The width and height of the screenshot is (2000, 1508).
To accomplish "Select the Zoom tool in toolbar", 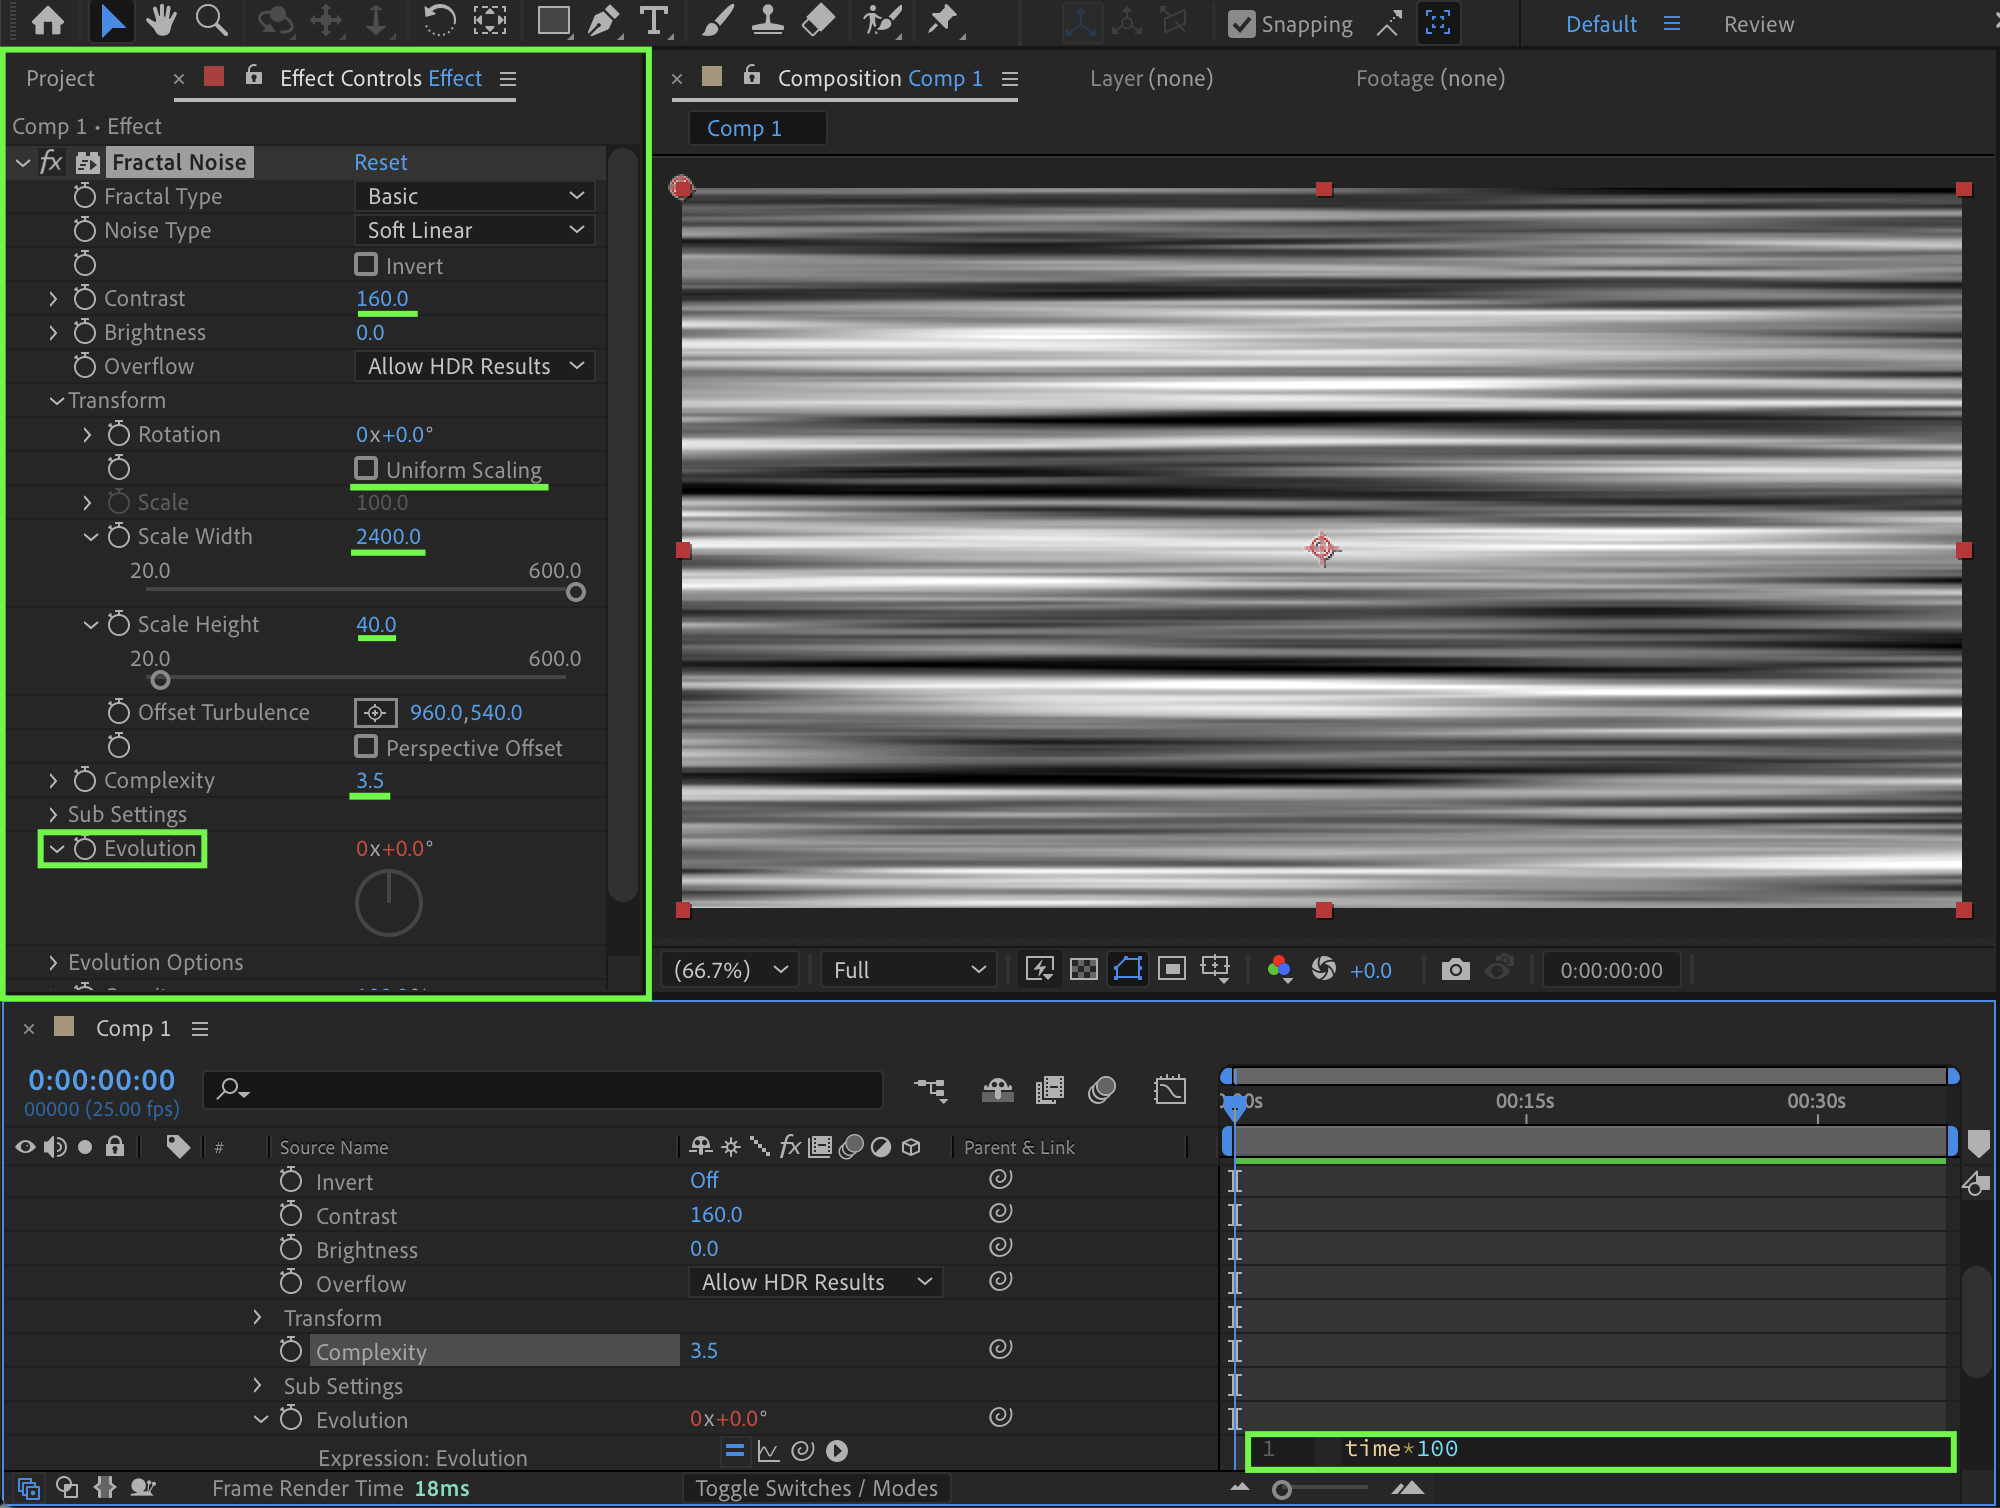I will [211, 20].
